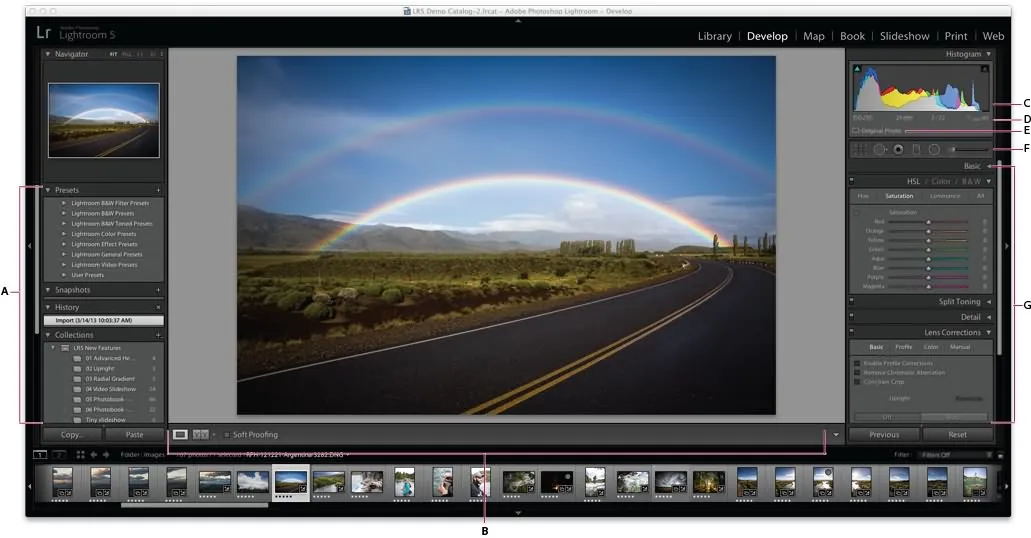The height and width of the screenshot is (538, 1031).
Task: Select the Radial Filter tool
Action: pyautogui.click(x=934, y=149)
